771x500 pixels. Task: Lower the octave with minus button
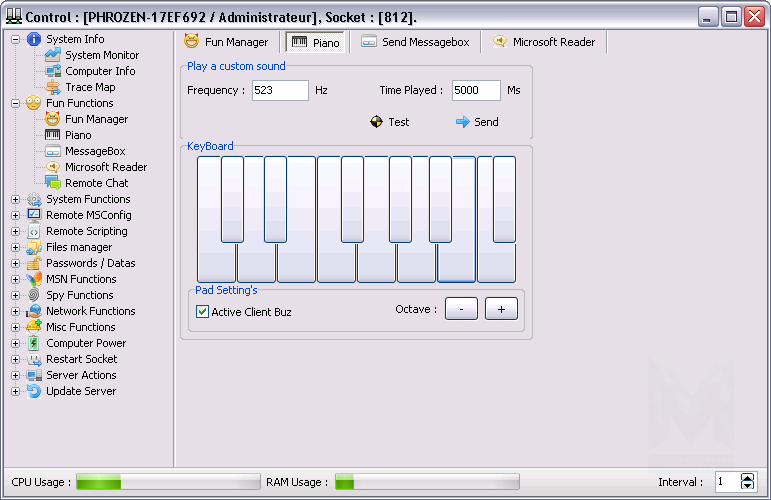pyautogui.click(x=461, y=309)
